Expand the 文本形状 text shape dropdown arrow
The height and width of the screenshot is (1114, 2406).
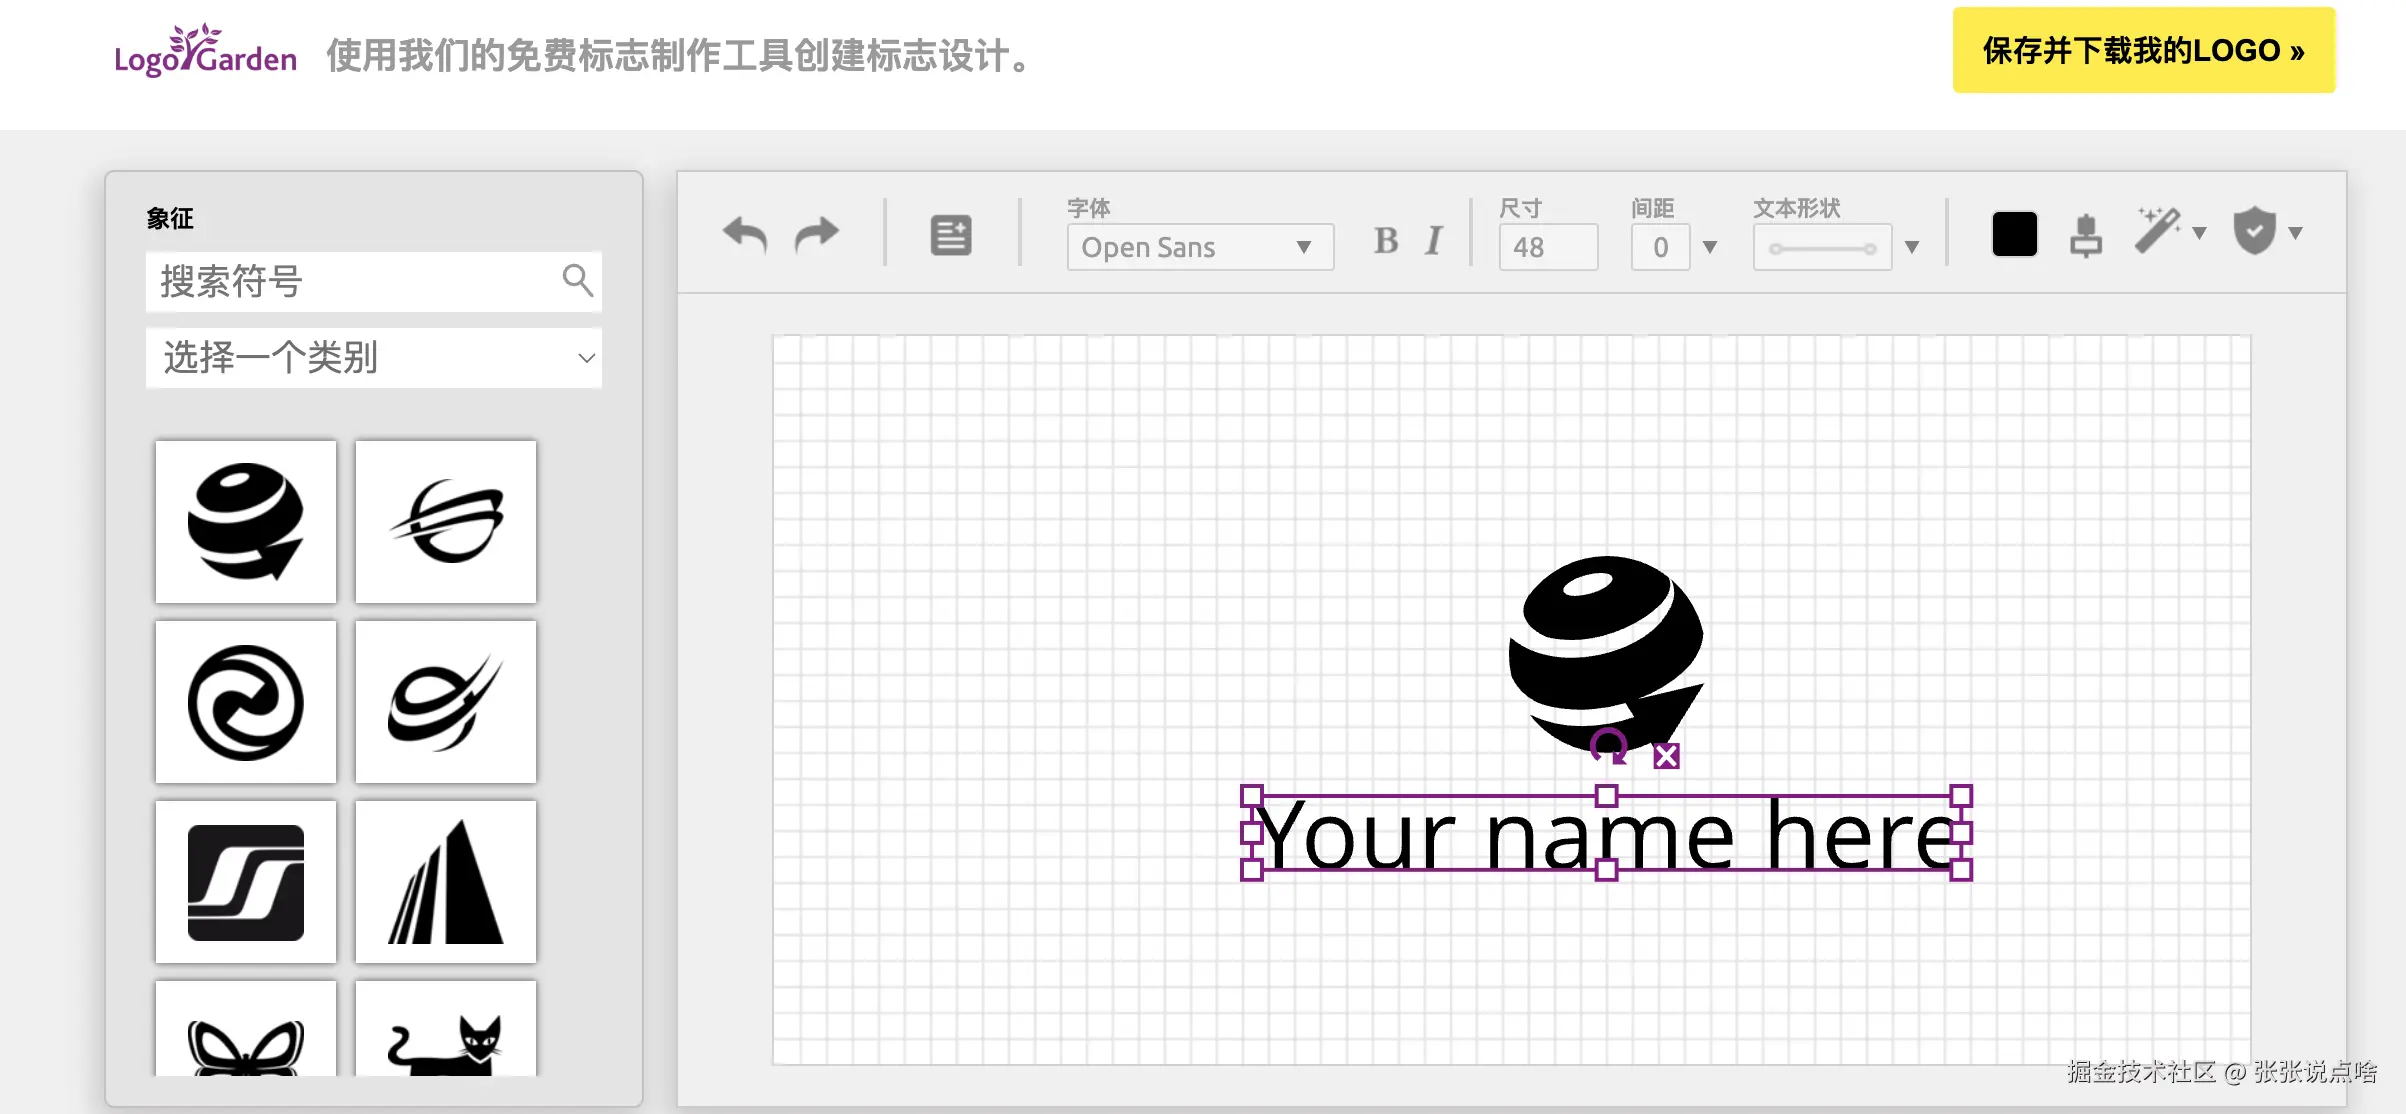click(x=1912, y=247)
